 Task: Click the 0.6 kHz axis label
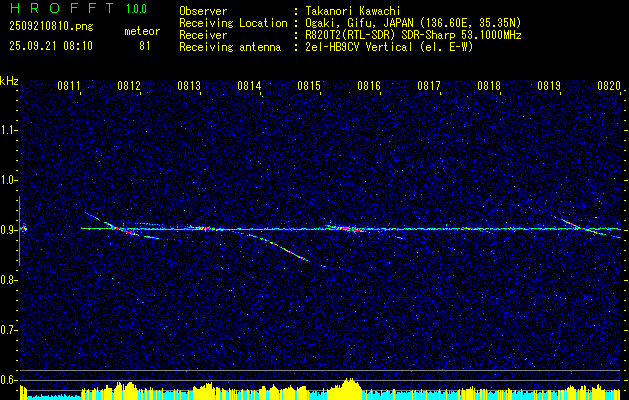(8, 380)
